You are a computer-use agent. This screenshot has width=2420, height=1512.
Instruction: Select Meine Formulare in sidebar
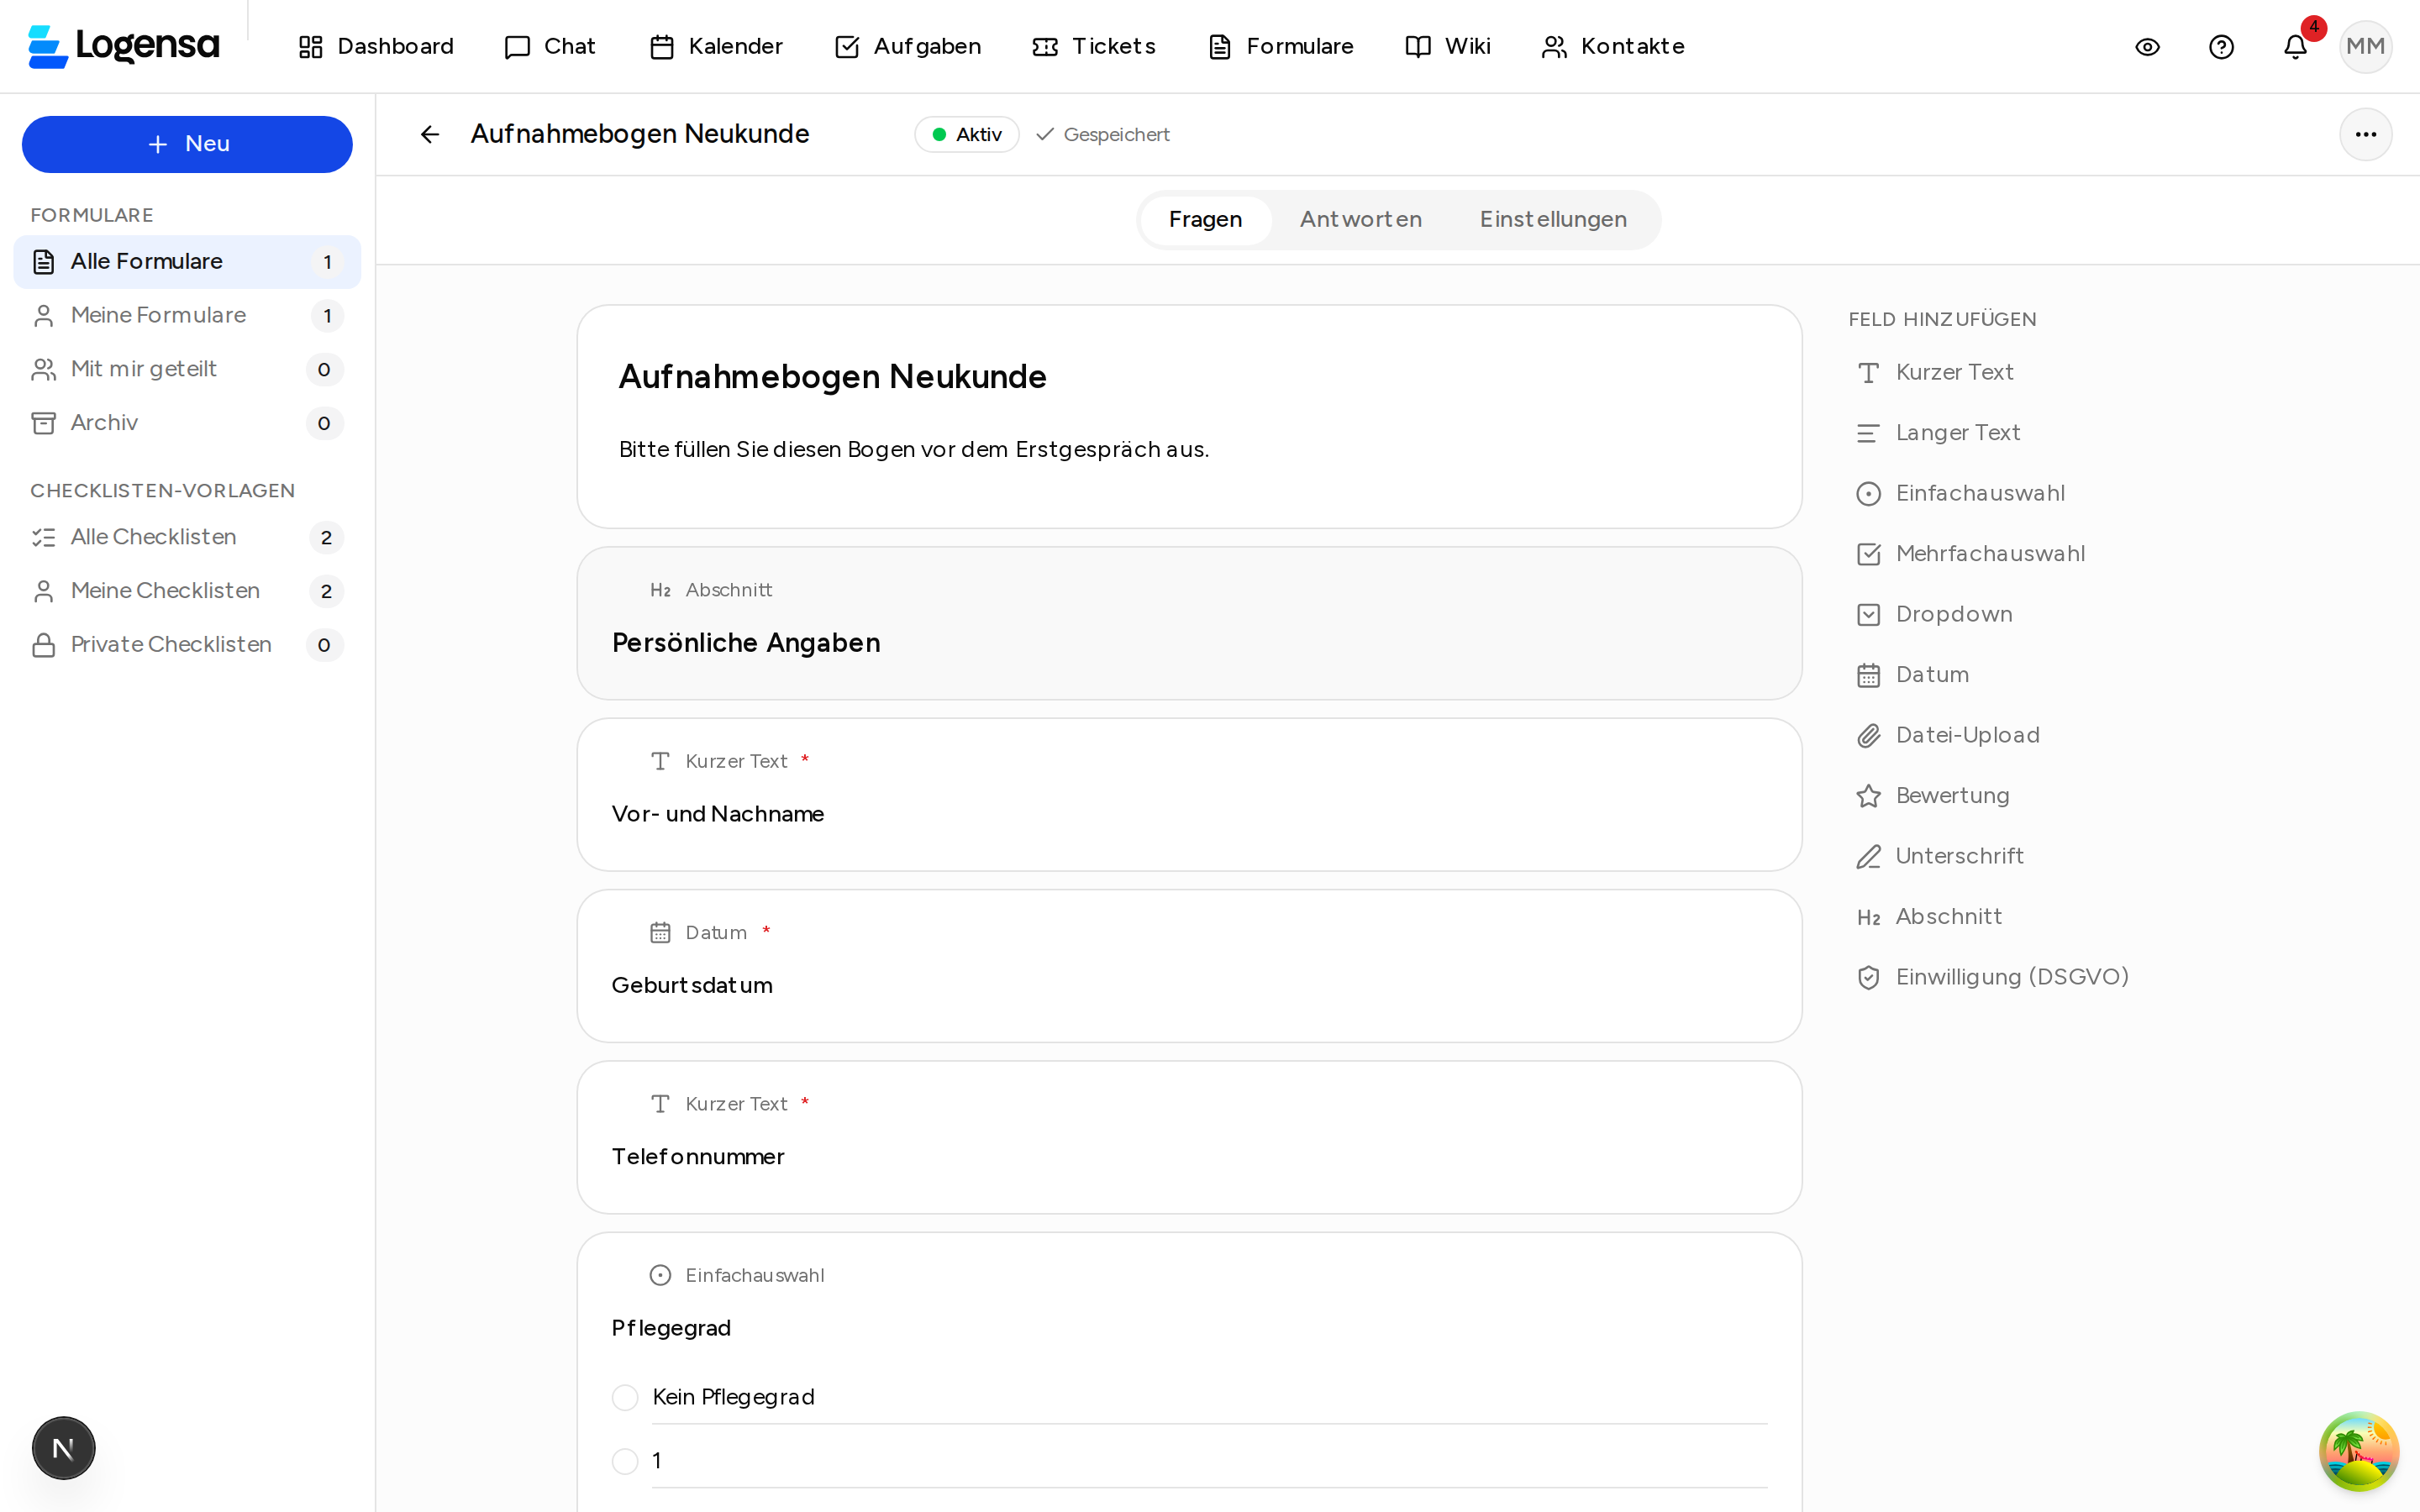[187, 316]
